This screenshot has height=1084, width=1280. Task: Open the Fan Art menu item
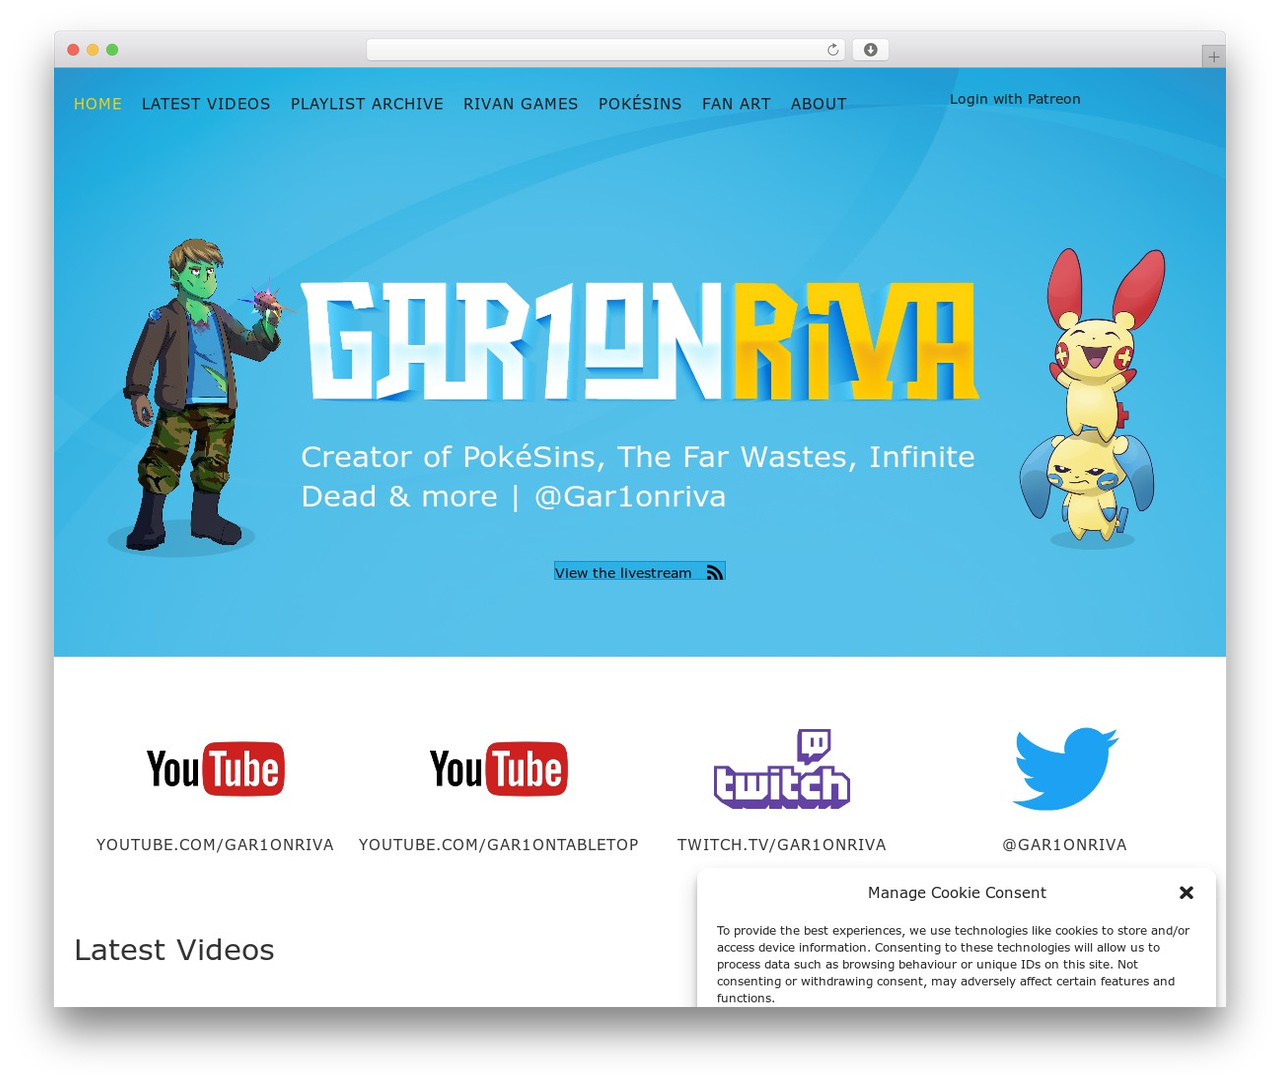click(x=736, y=104)
